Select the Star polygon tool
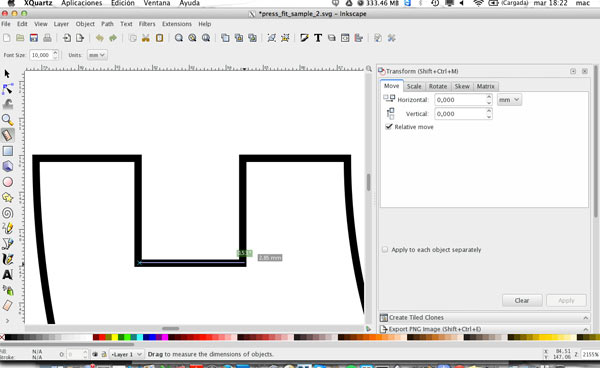 click(8, 197)
